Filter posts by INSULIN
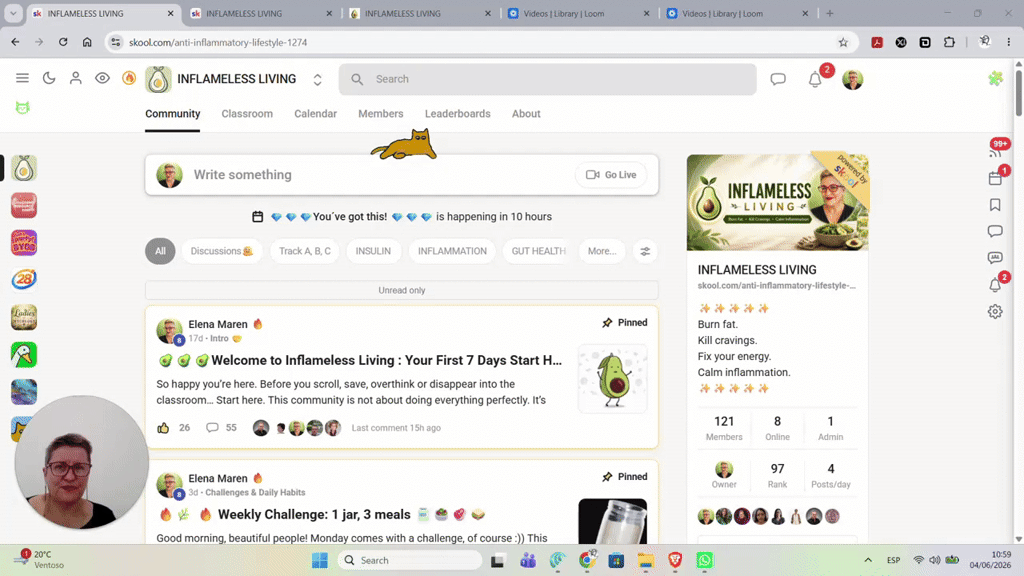Viewport: 1024px width, 576px height. pos(373,251)
